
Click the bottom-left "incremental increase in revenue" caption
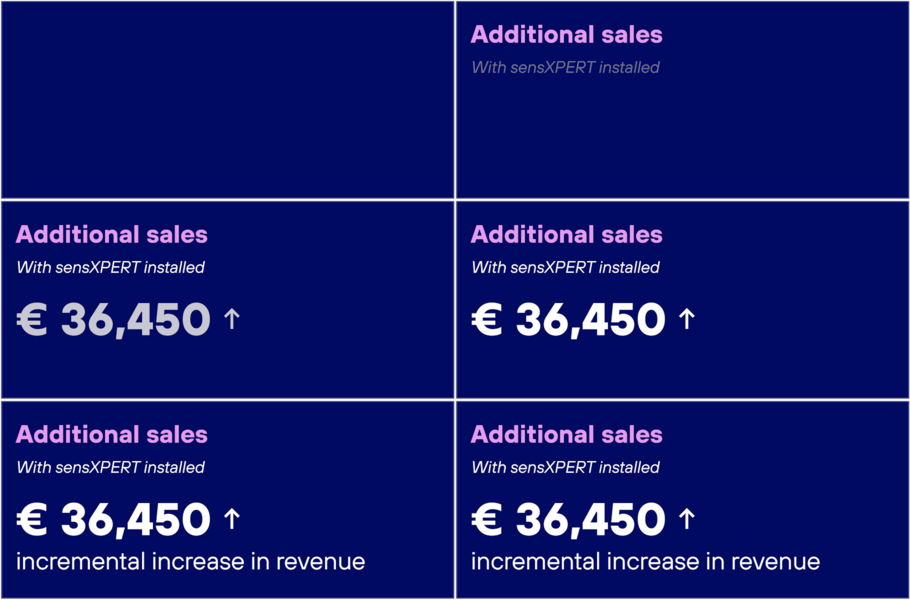pyautogui.click(x=190, y=561)
